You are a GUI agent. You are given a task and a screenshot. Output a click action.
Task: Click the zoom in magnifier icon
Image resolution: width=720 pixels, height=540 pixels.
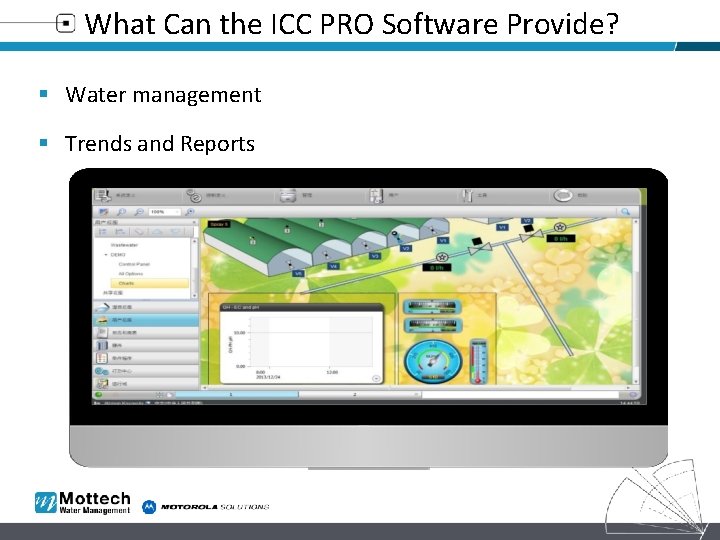[x=121, y=212]
